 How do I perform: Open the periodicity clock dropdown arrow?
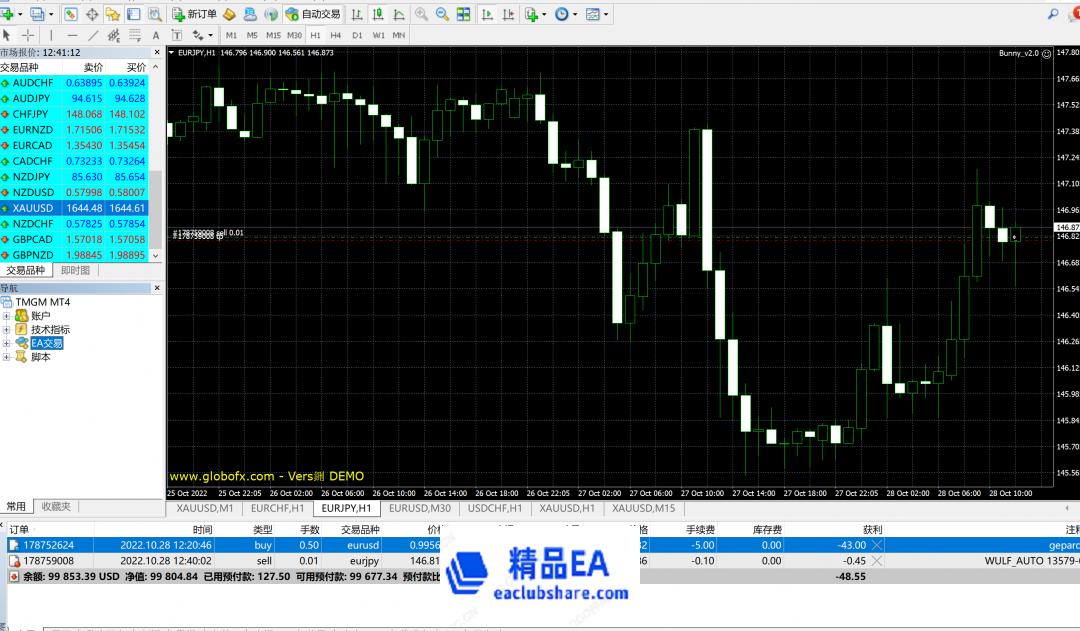click(x=574, y=14)
